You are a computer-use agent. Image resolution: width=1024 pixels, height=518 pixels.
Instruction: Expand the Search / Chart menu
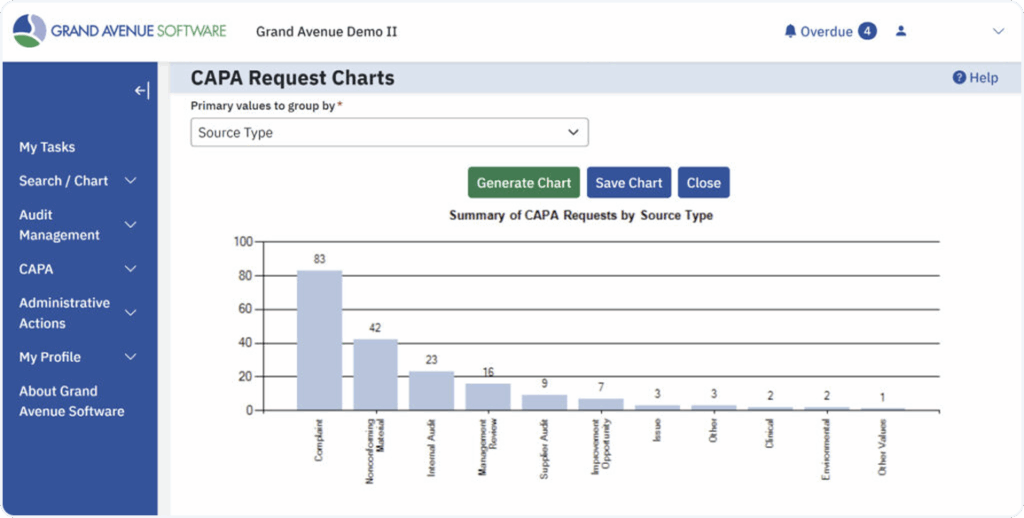[130, 181]
